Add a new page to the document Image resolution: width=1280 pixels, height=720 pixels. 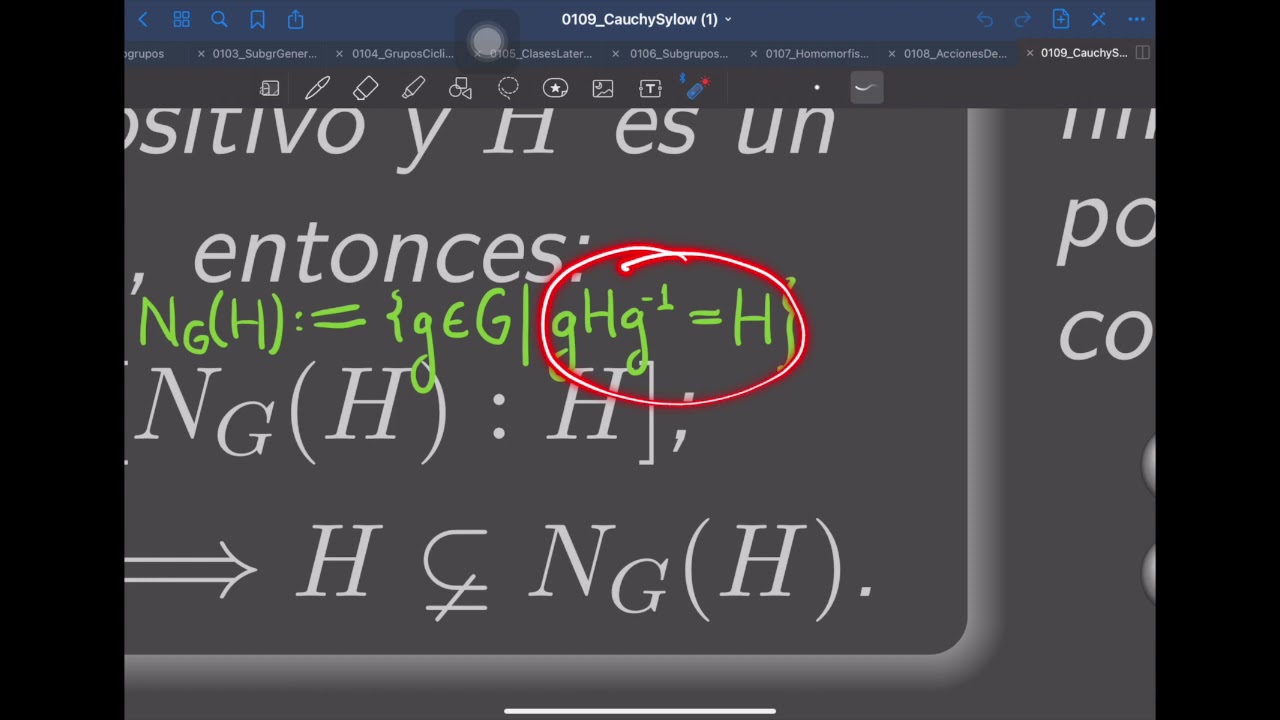tap(1061, 19)
